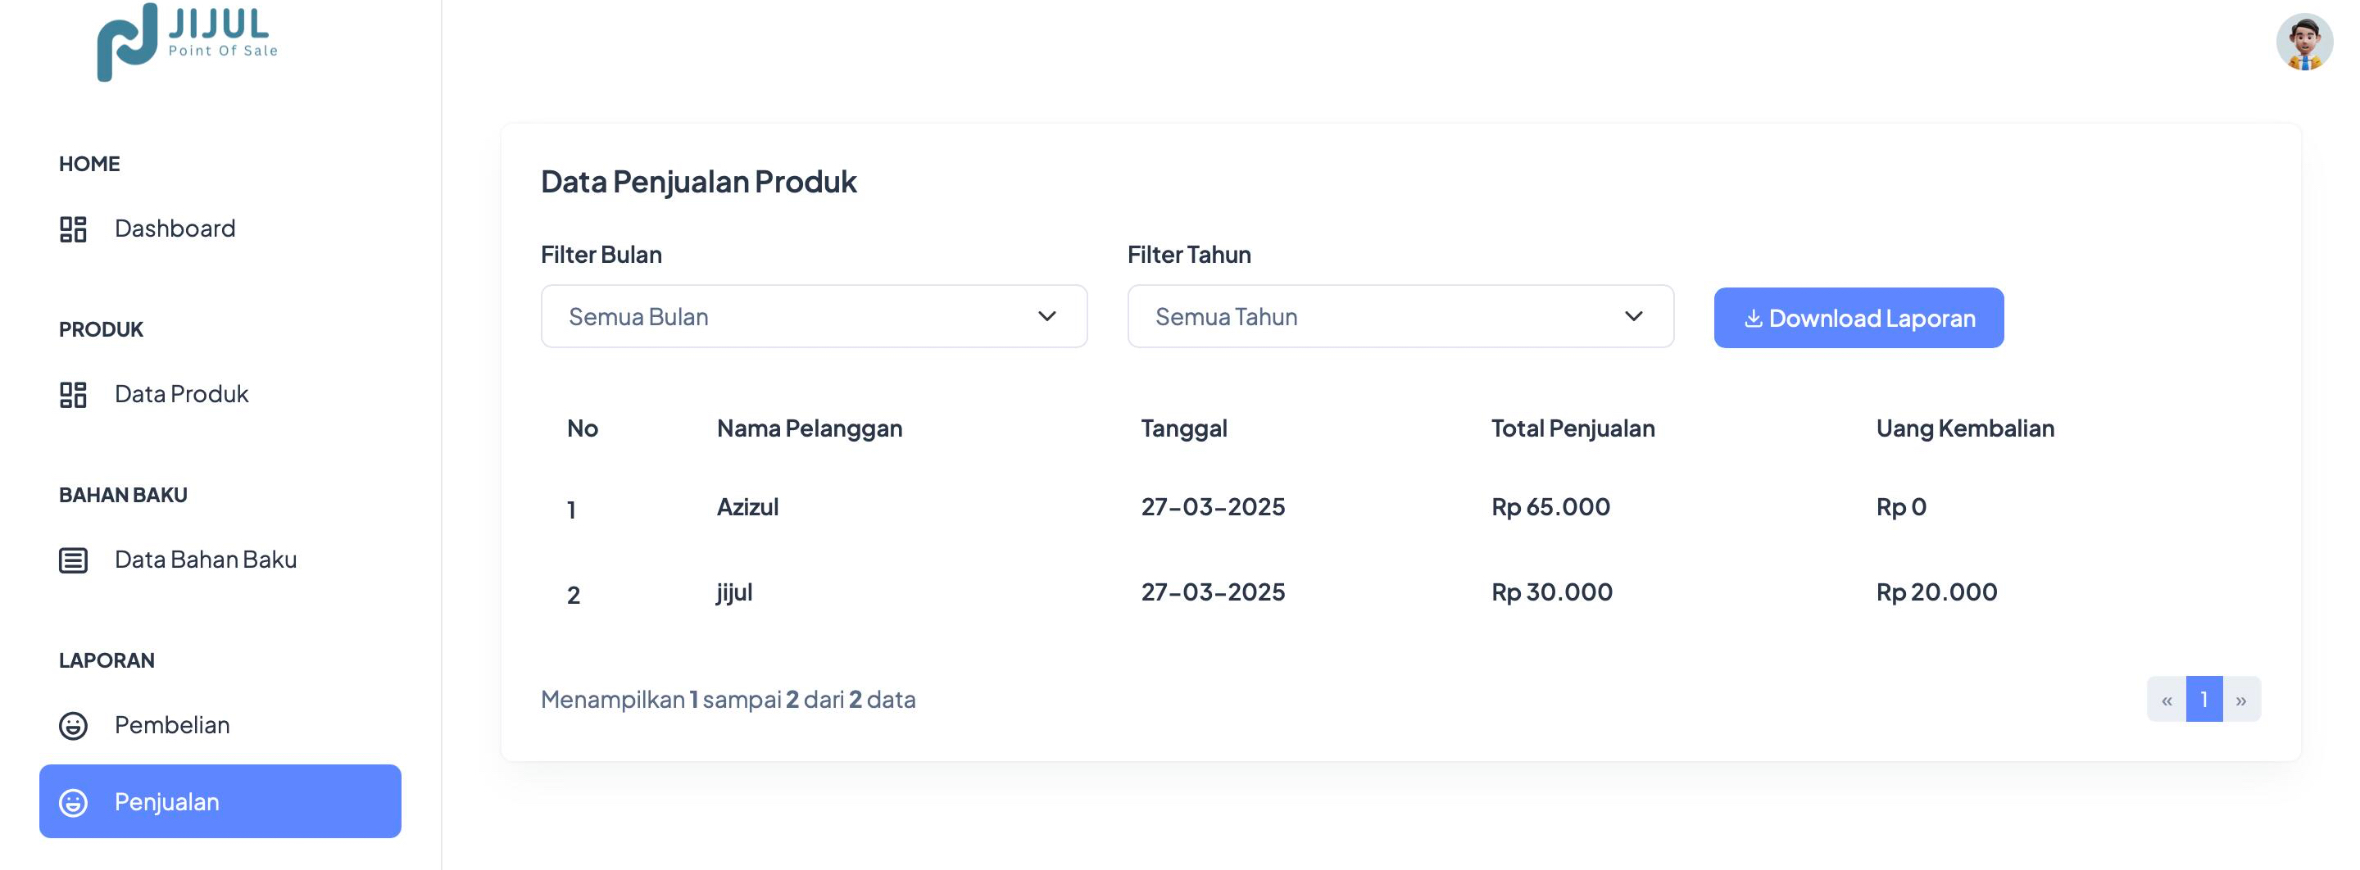Expand the Filter Tahun chevron
Viewport: 2360px width, 870px height.
(x=1633, y=317)
